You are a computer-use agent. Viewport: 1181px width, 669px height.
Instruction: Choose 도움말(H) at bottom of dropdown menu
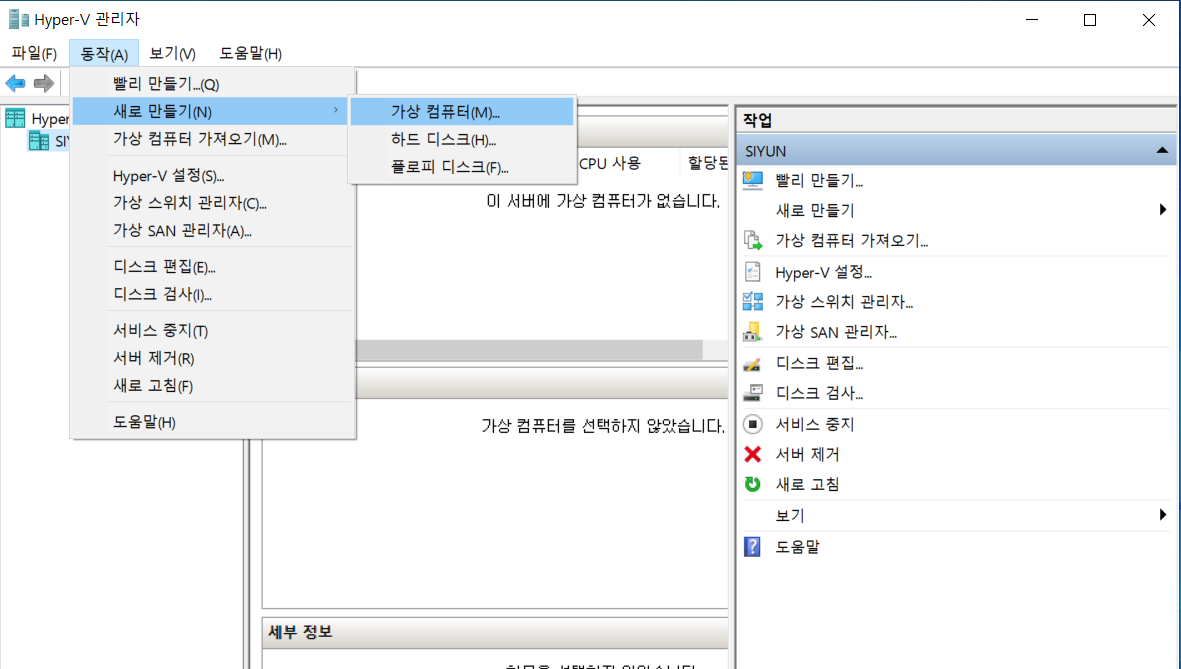click(212, 422)
